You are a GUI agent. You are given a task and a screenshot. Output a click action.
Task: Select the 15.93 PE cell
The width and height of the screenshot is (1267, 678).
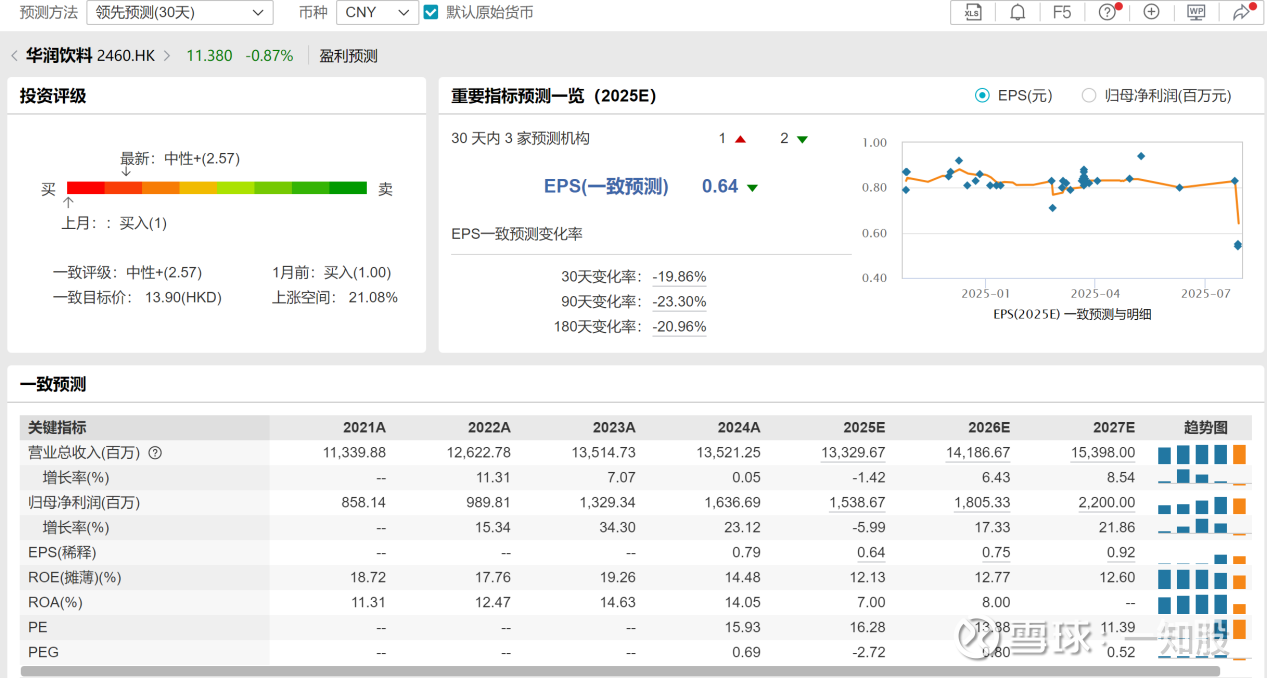click(x=743, y=628)
